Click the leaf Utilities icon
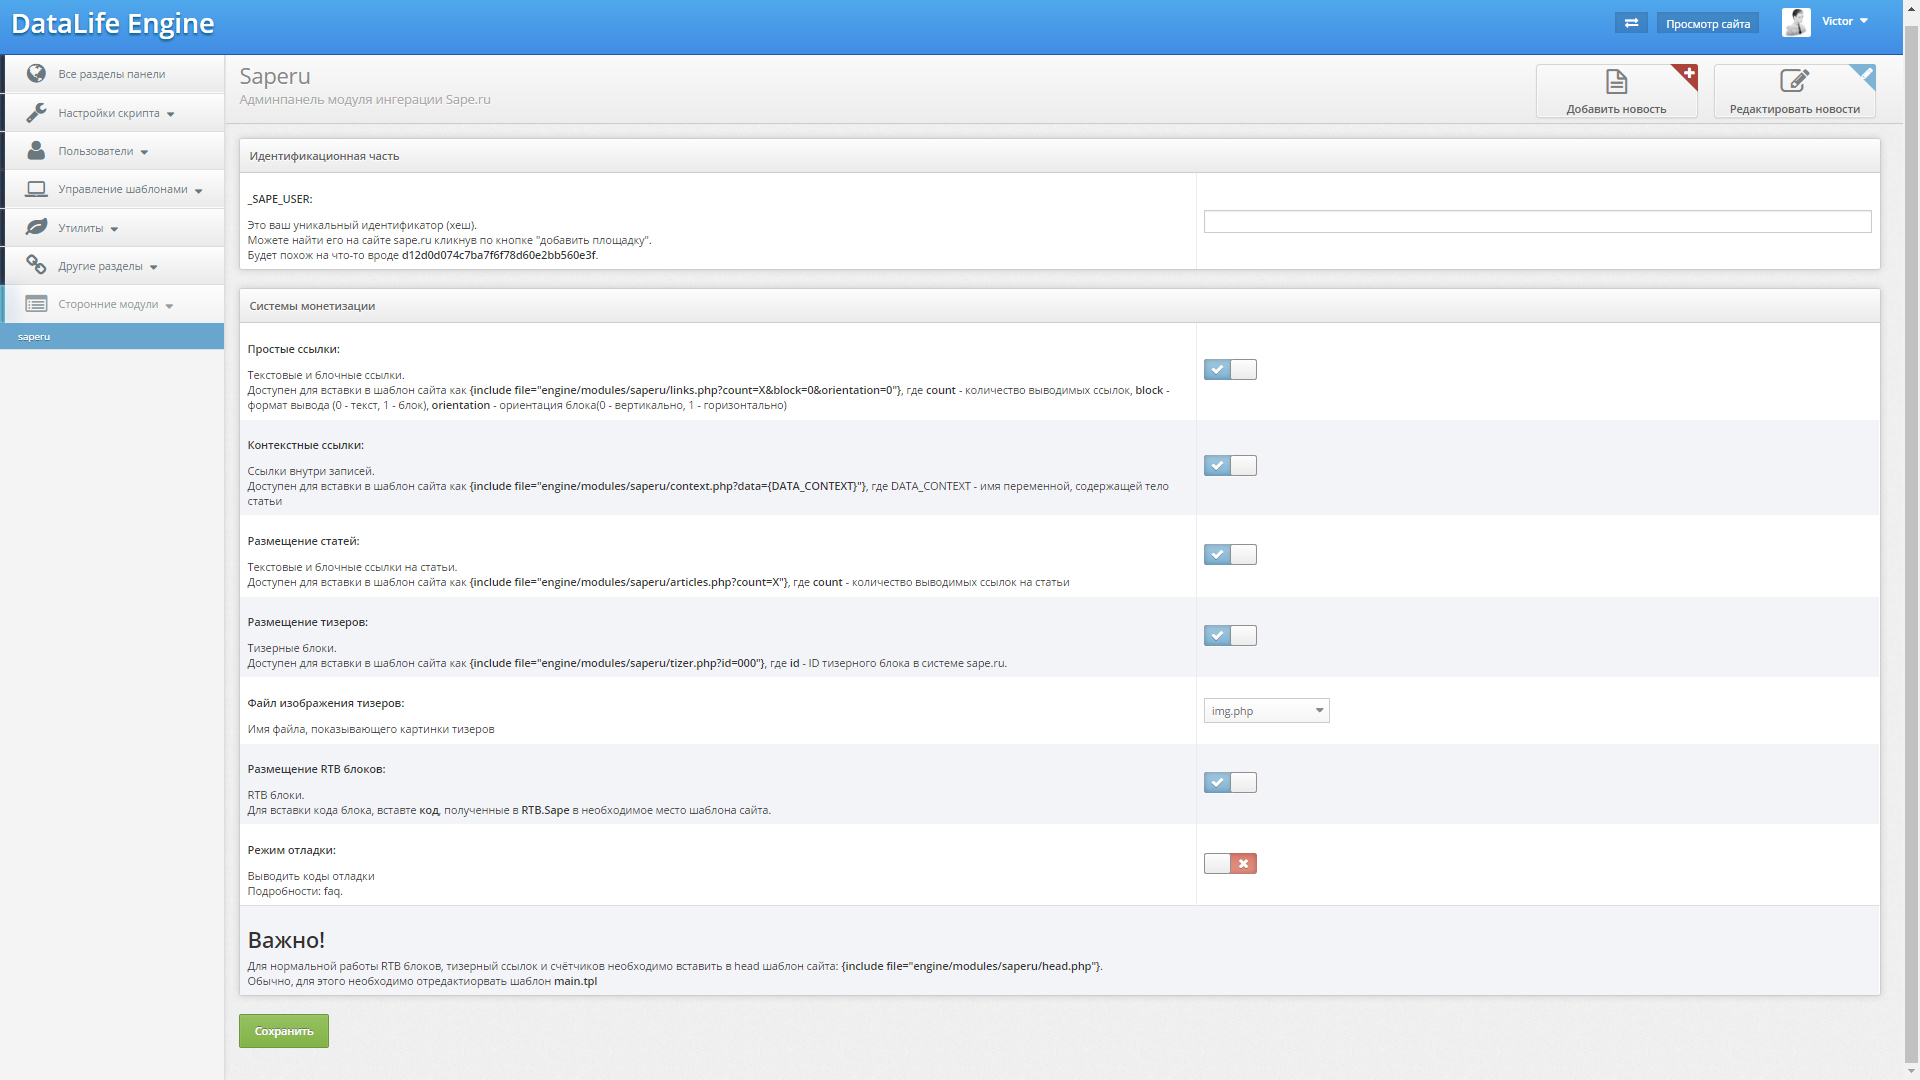This screenshot has height=1080, width=1920. pos(36,227)
